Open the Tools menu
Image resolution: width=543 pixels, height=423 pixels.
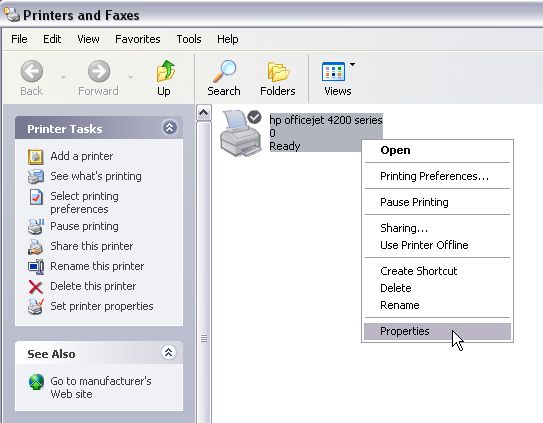[189, 39]
